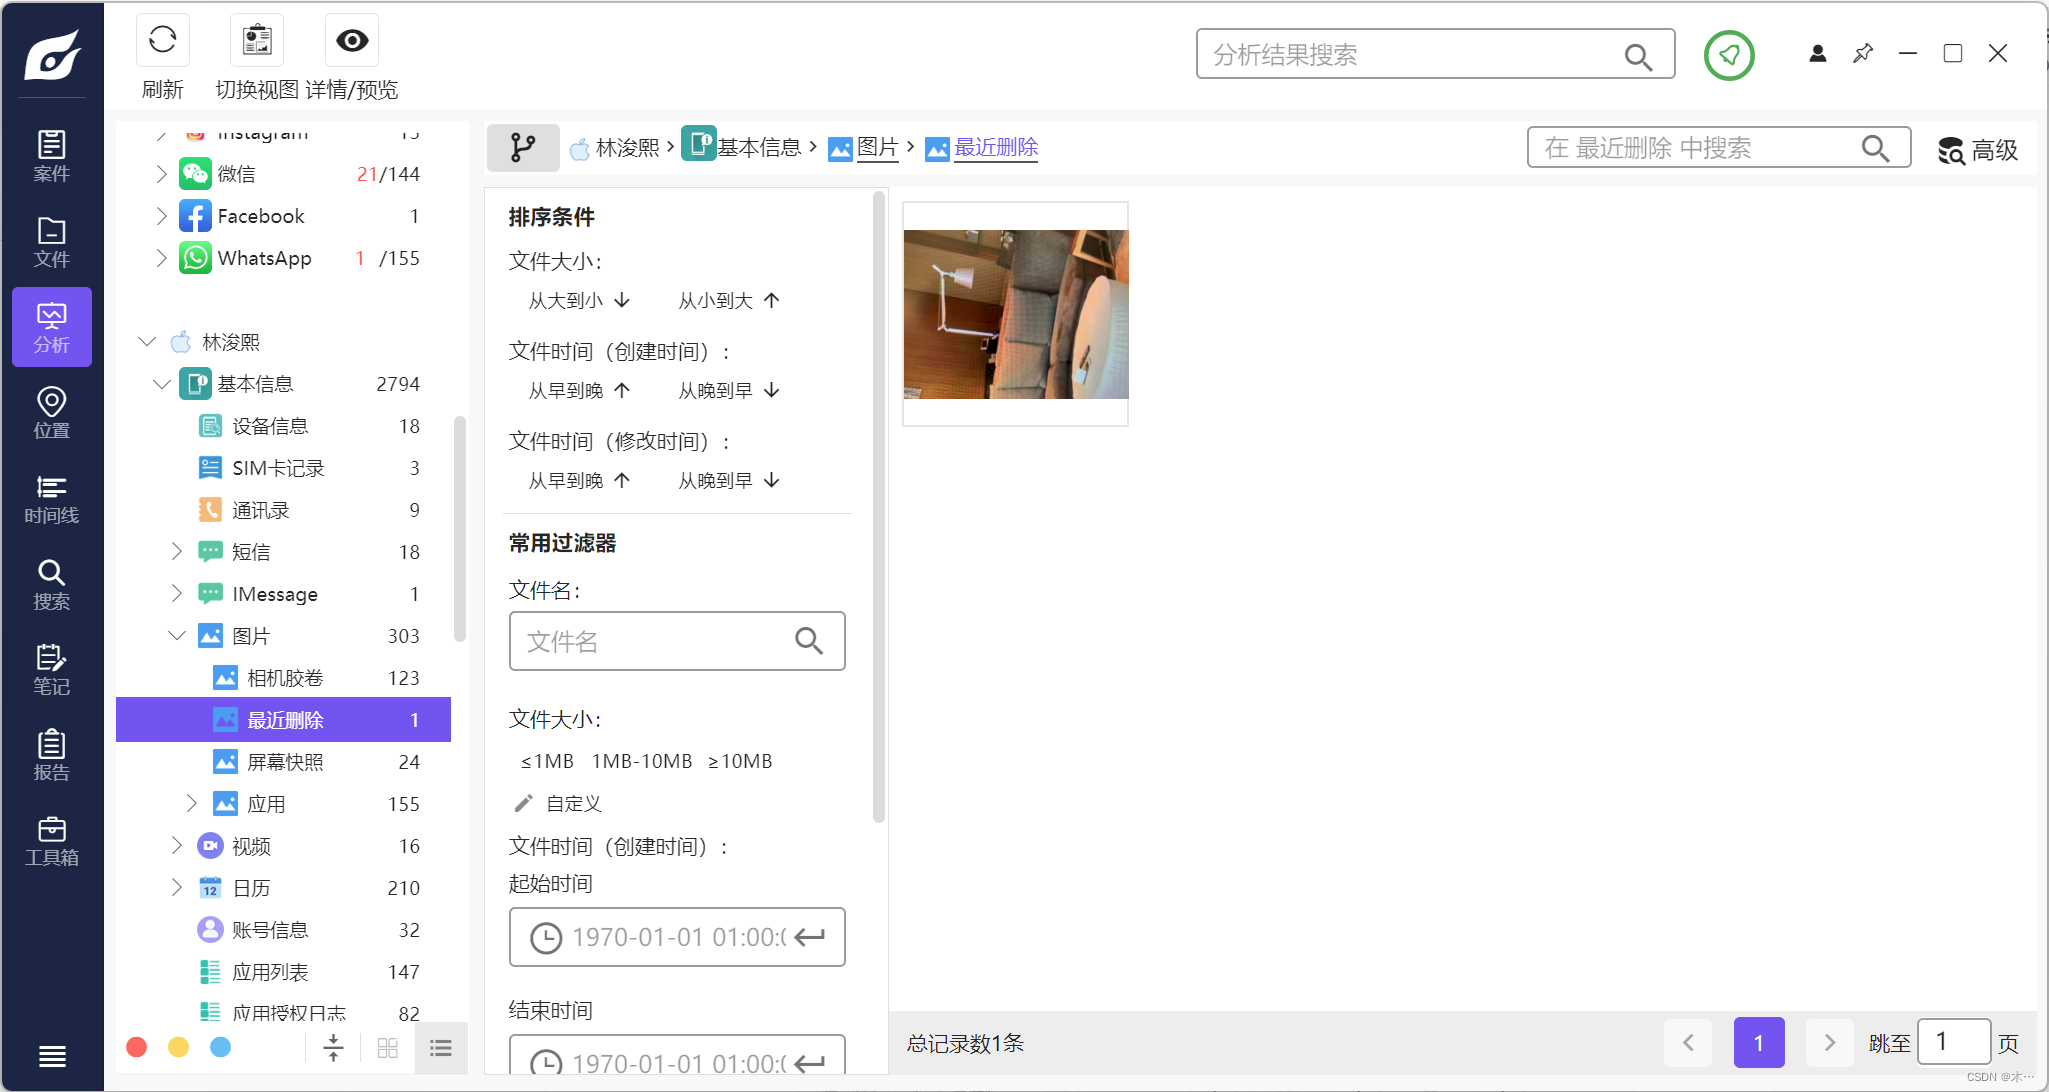Click the green circular shield icon
This screenshot has height=1092, width=2049.
(x=1729, y=55)
